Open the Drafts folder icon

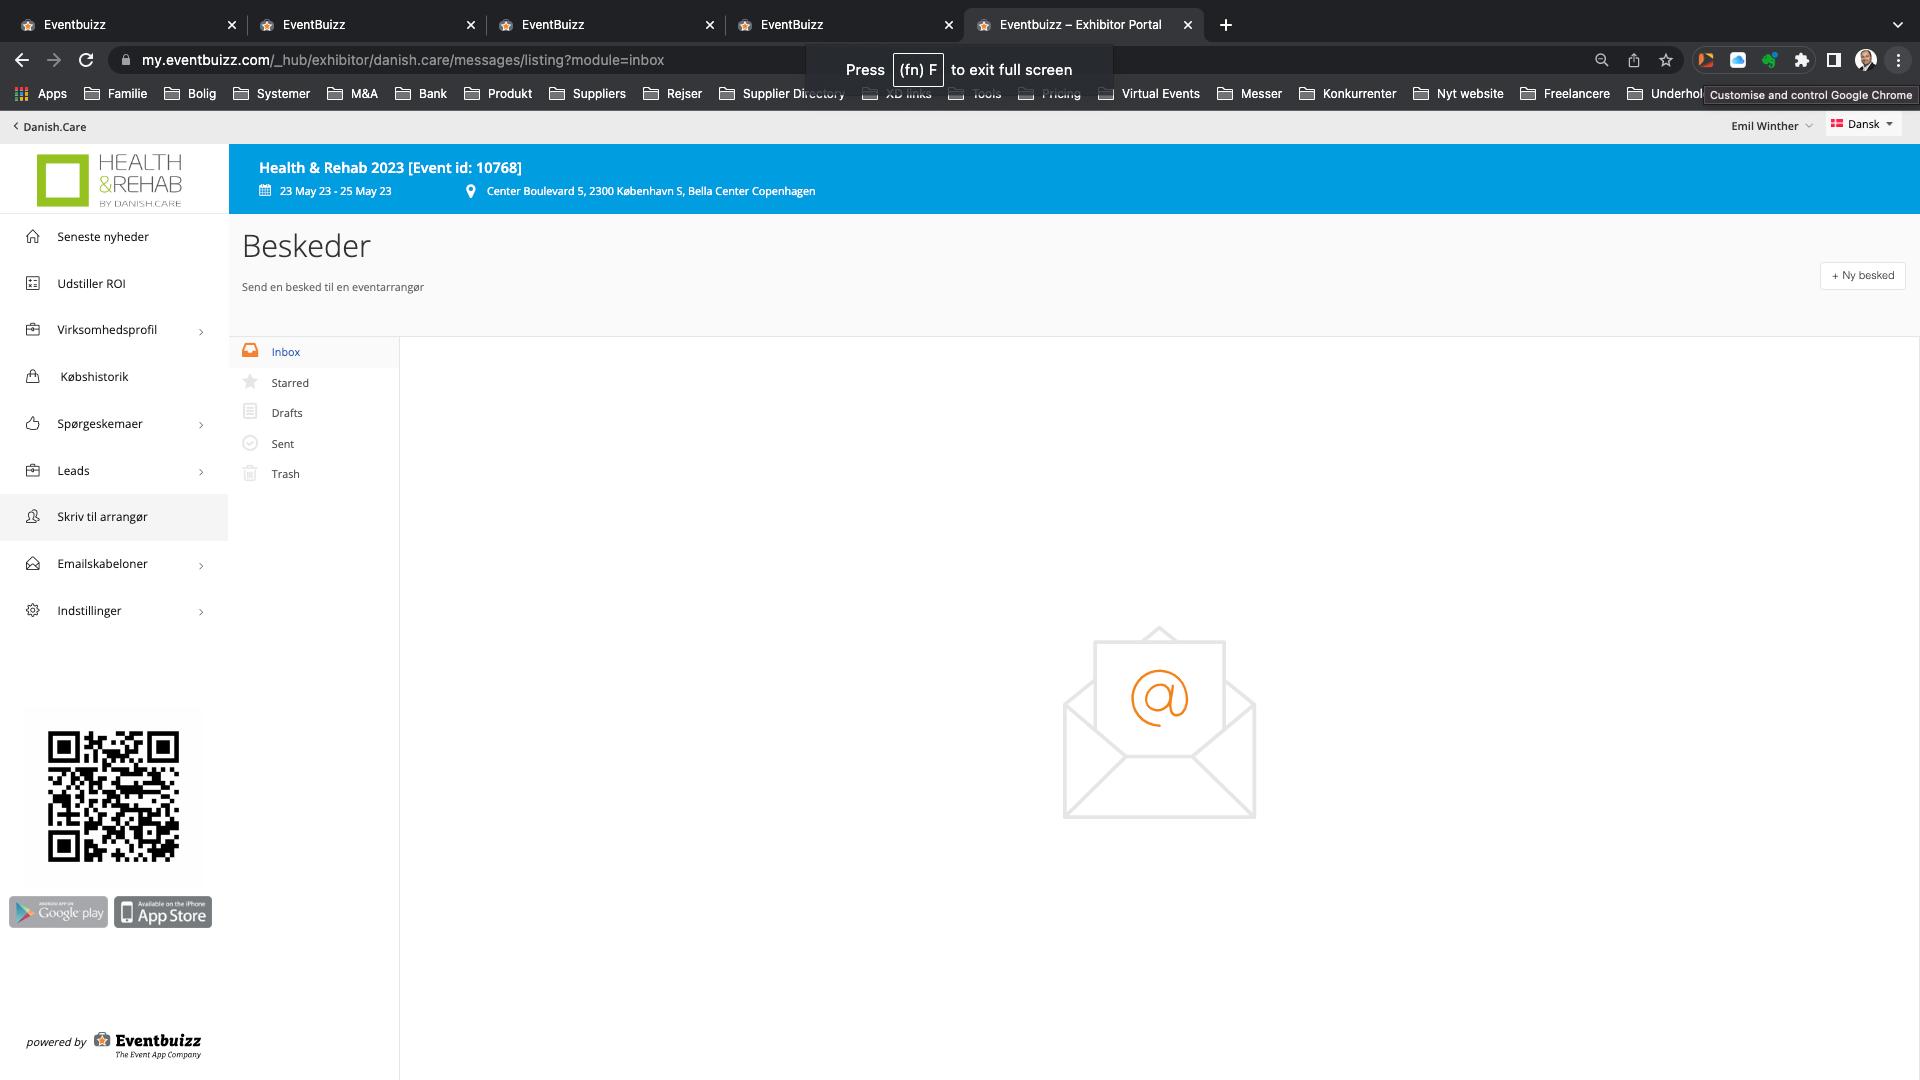pyautogui.click(x=250, y=412)
